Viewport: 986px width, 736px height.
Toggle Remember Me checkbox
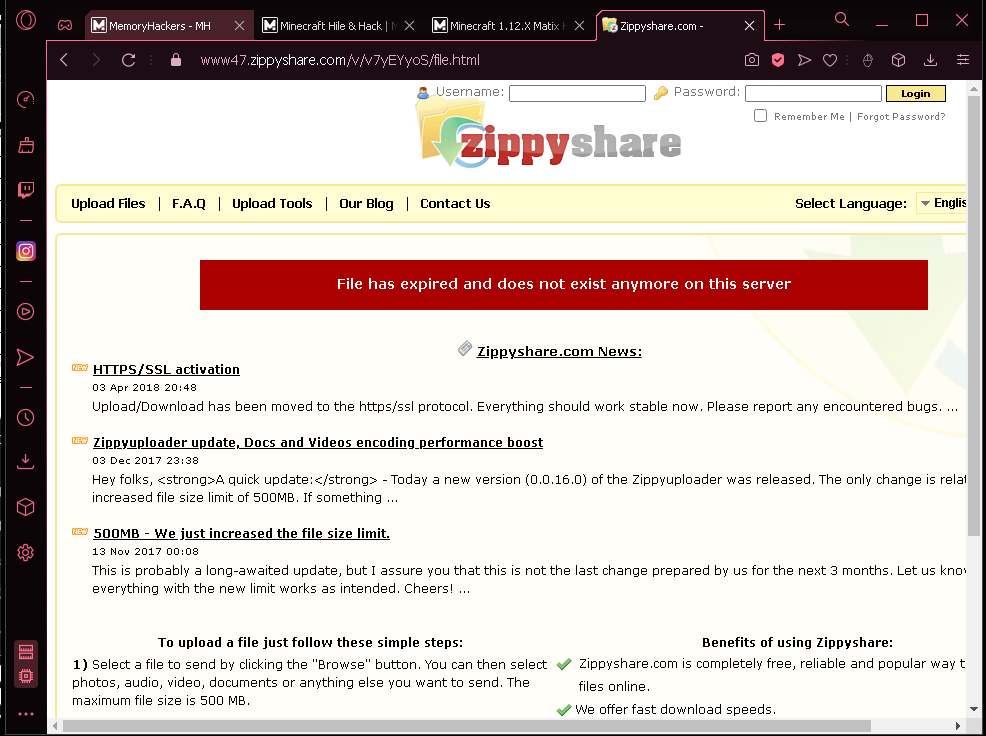(x=760, y=116)
